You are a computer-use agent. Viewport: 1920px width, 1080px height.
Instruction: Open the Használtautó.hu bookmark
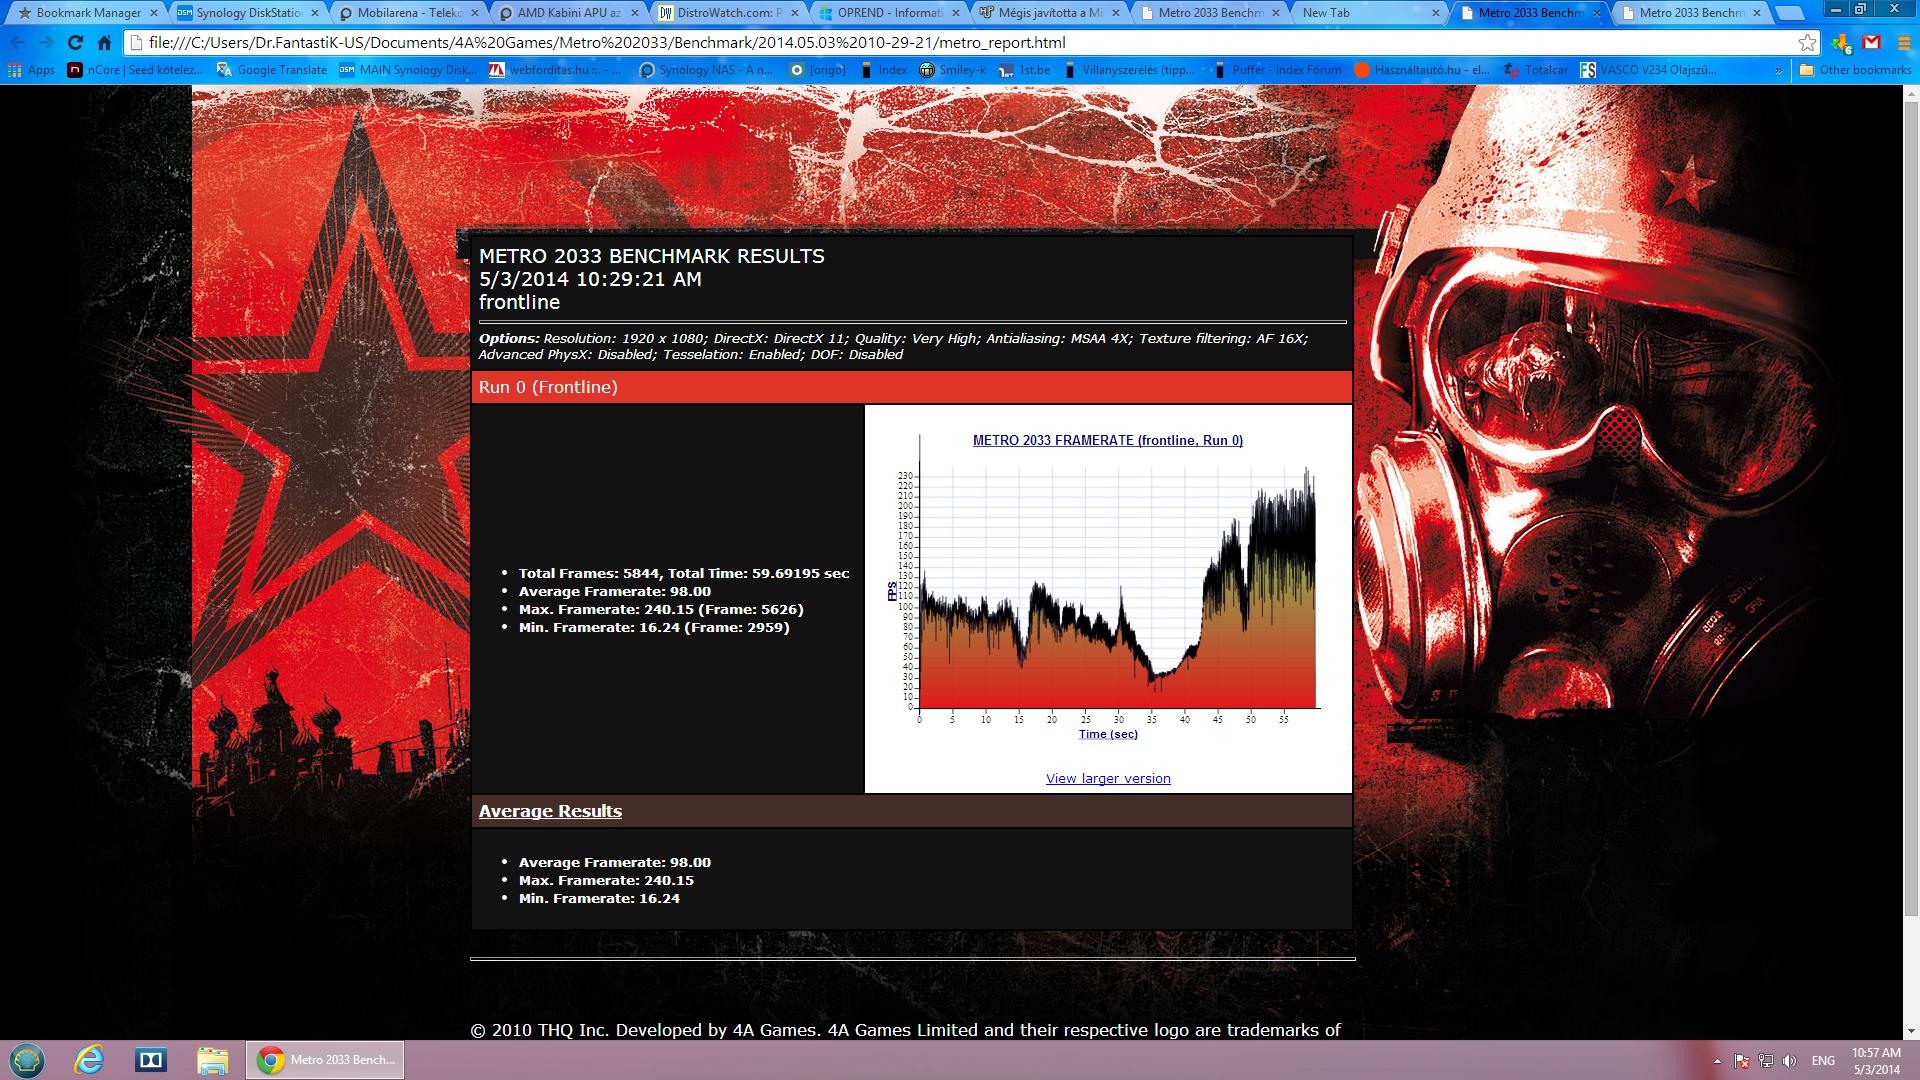[x=1422, y=70]
